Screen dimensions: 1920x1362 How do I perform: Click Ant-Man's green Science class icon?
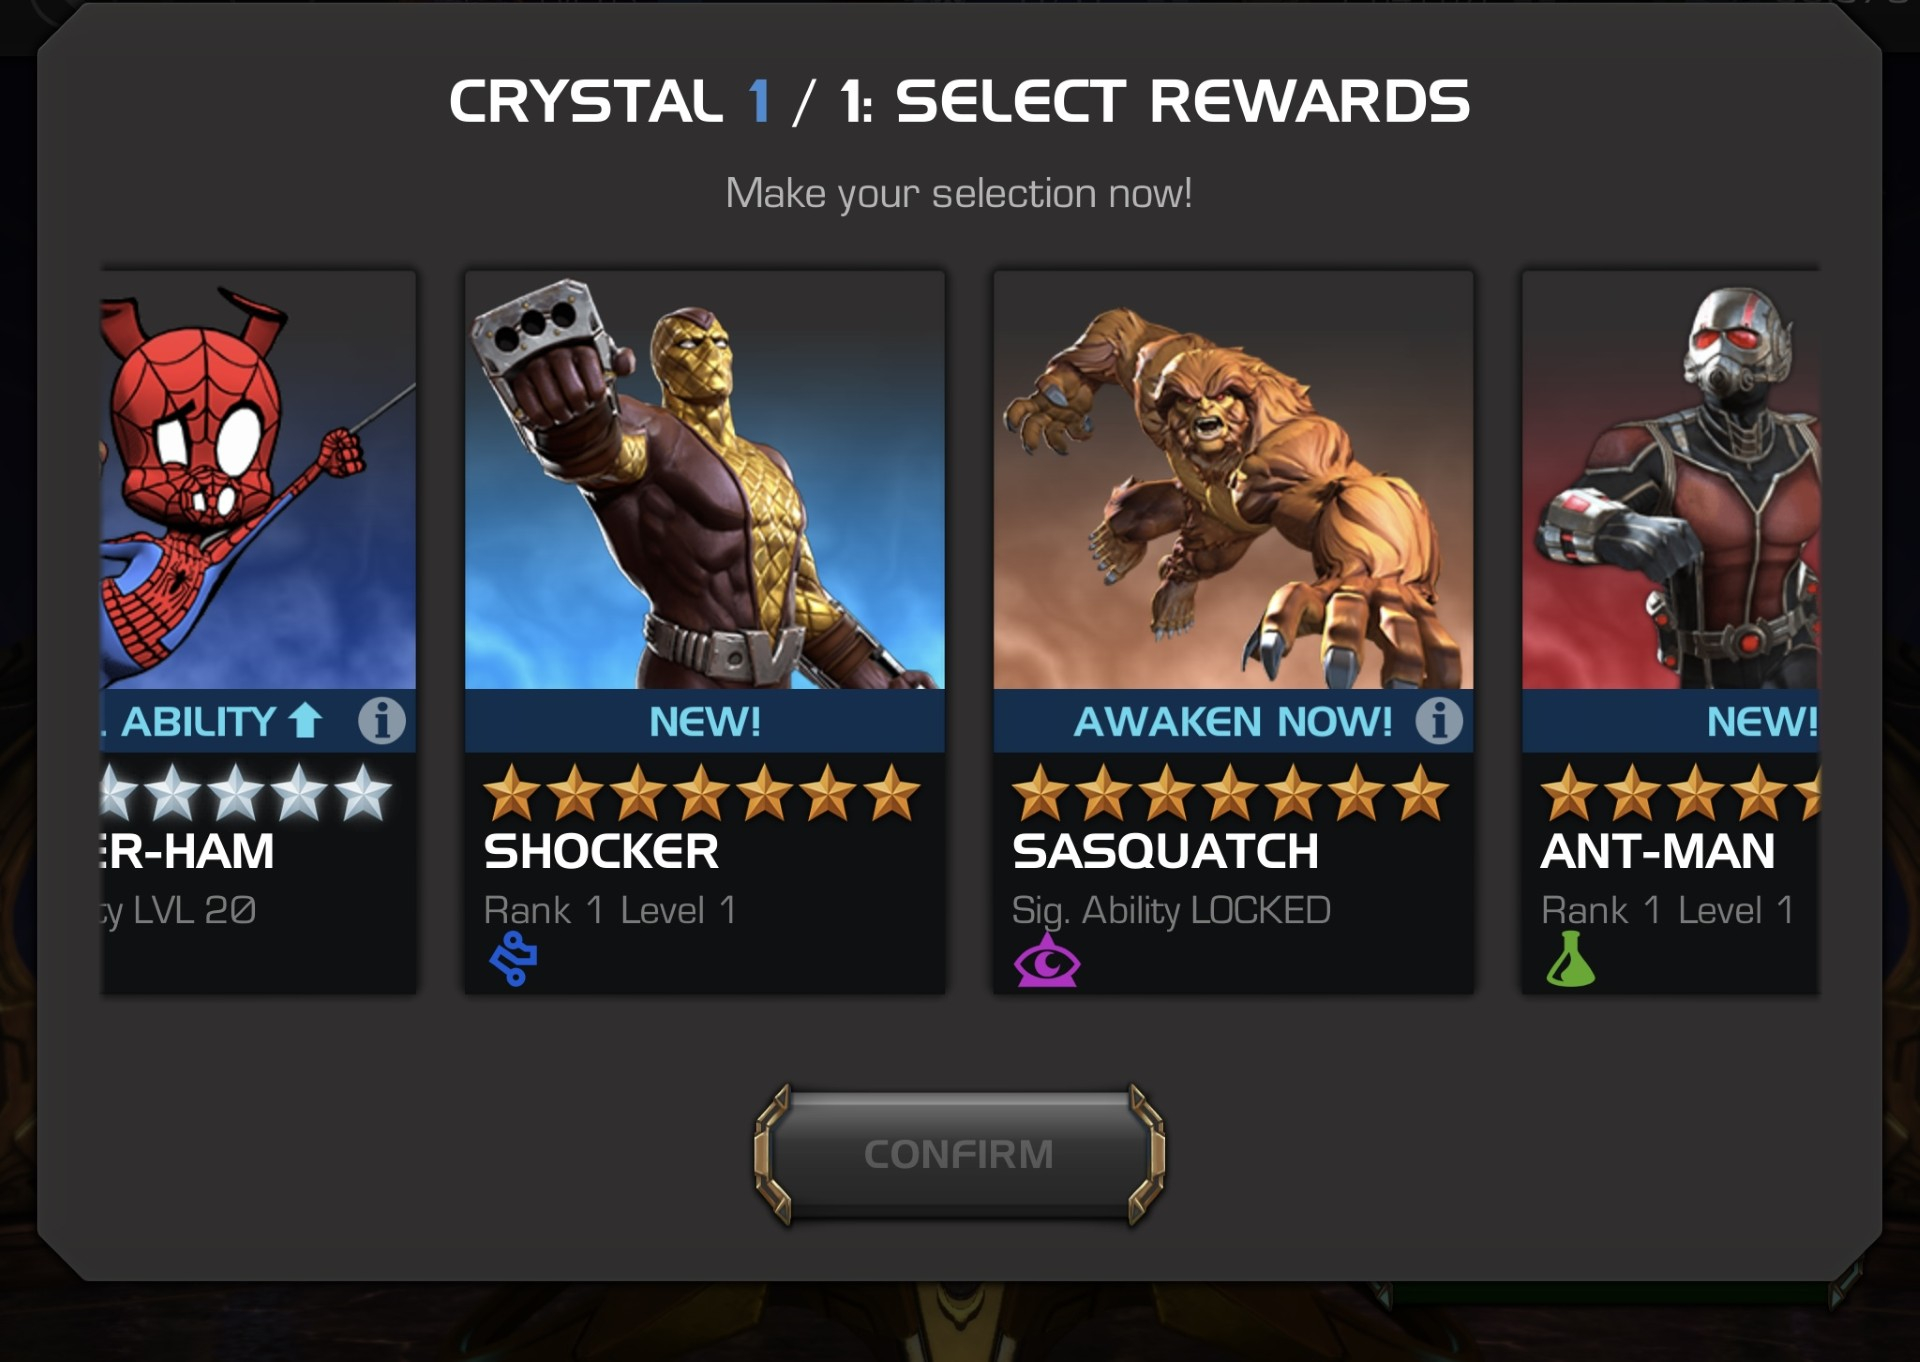pyautogui.click(x=1571, y=959)
